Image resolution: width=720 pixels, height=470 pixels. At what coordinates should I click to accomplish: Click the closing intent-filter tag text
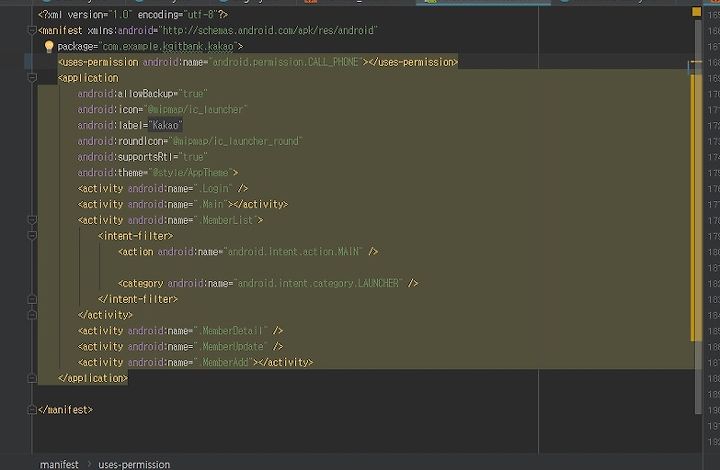(138, 299)
